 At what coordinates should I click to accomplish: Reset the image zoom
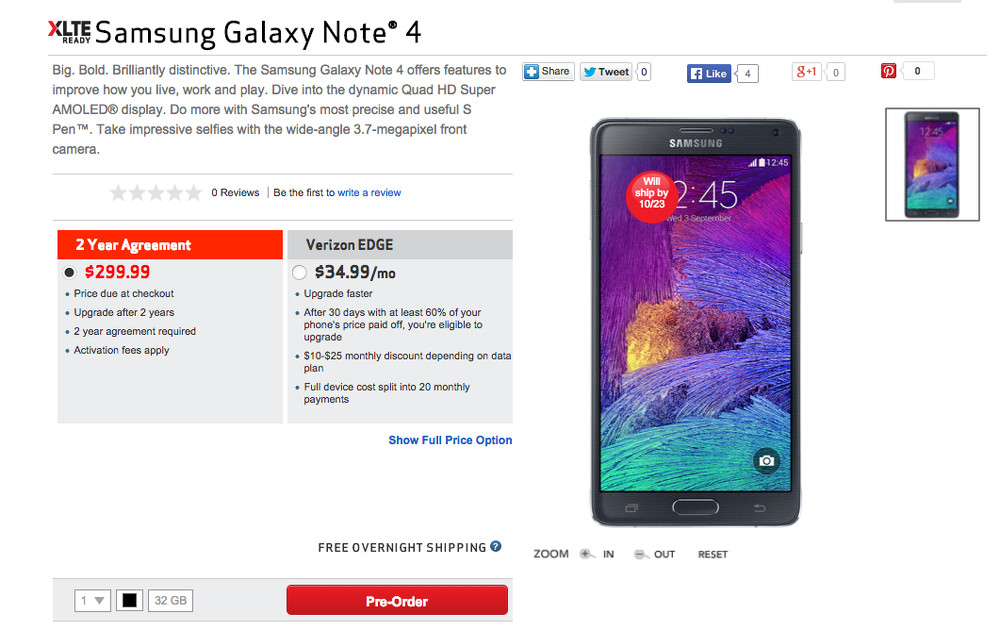713,554
